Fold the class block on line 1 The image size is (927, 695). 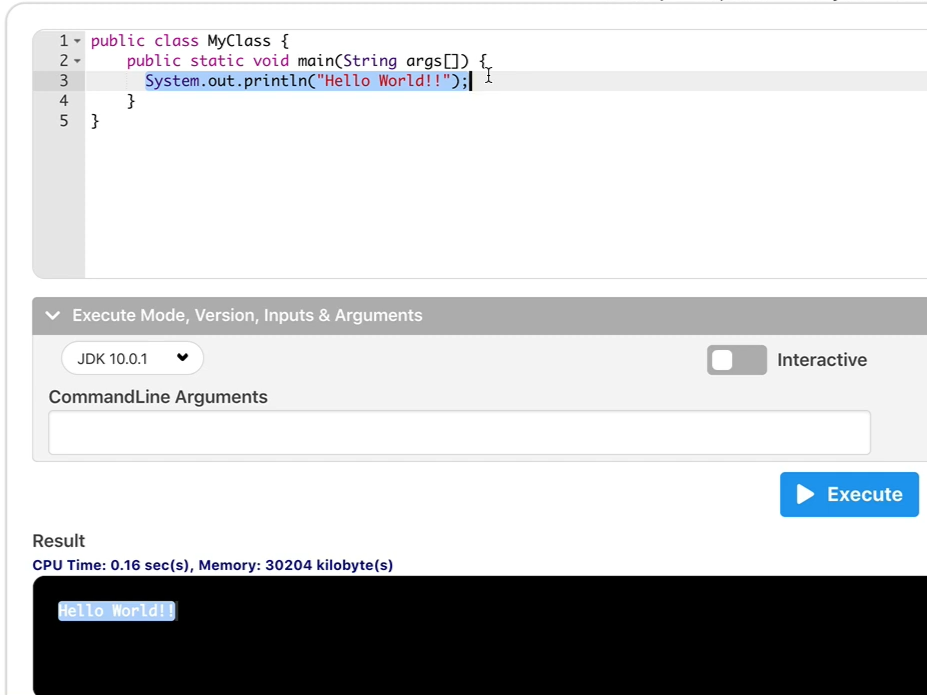coord(77,41)
